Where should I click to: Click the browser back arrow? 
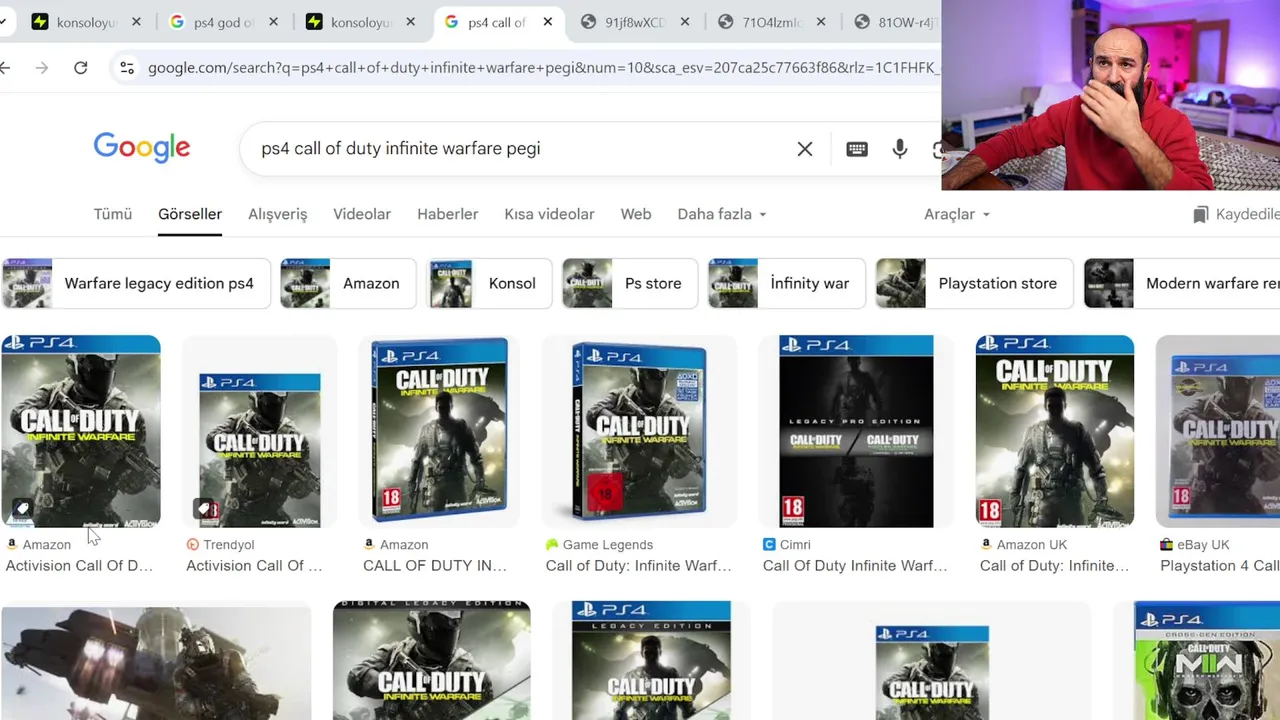click(5, 68)
